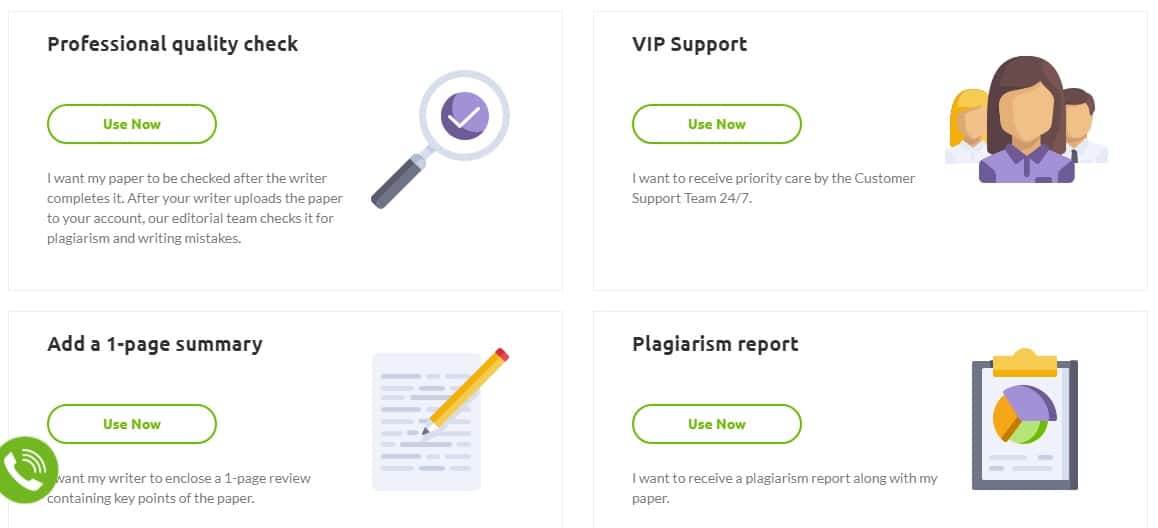Click the VIP Support people illustration

click(1027, 120)
